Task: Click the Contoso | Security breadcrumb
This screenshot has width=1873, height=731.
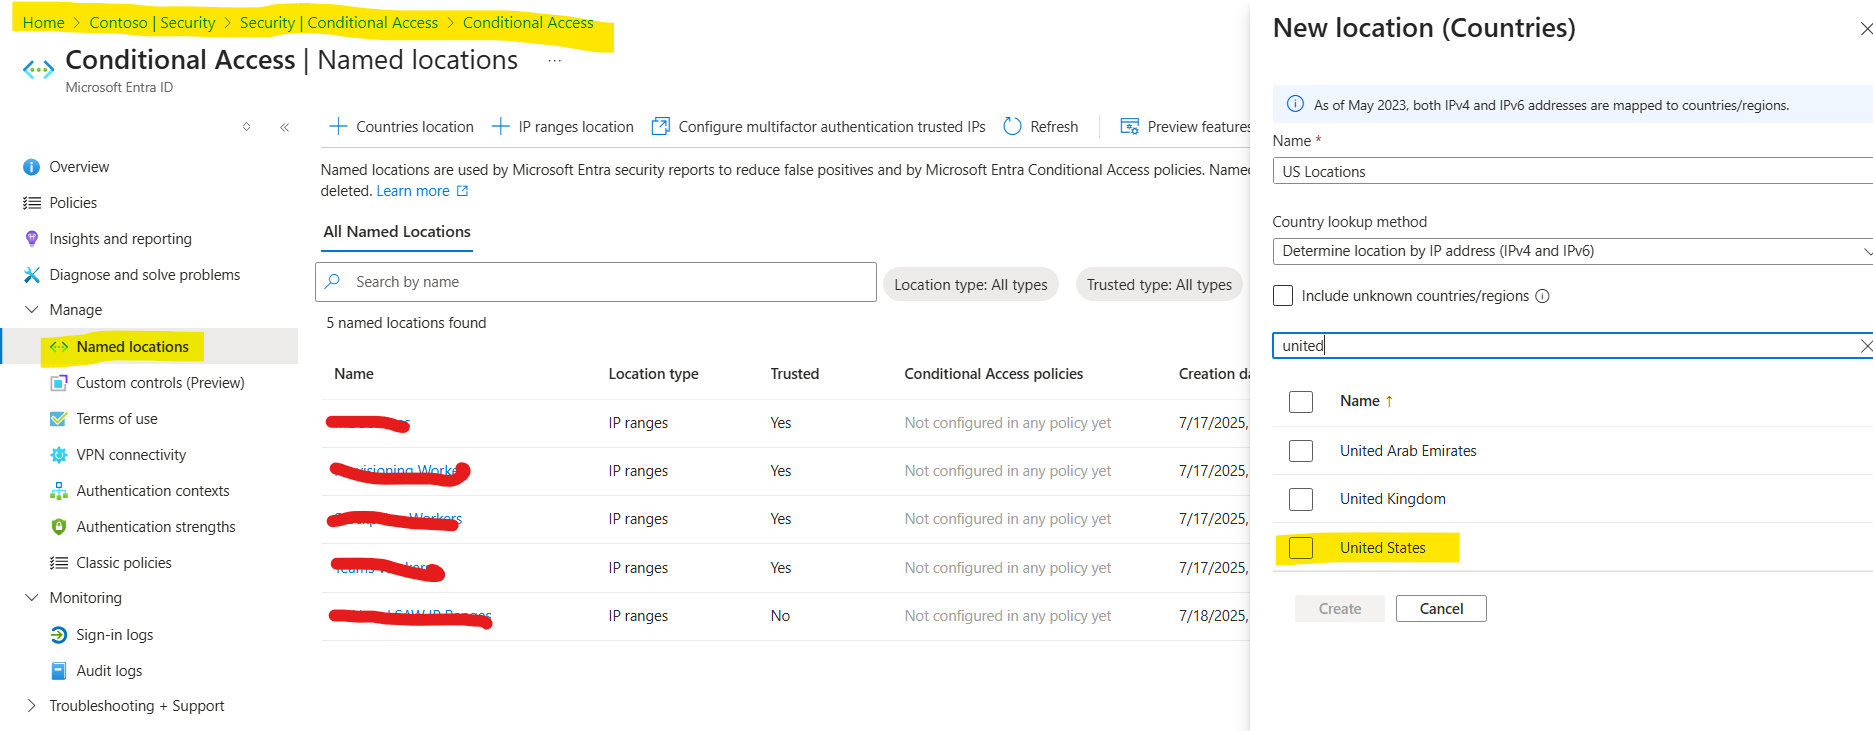Action: [x=152, y=23]
